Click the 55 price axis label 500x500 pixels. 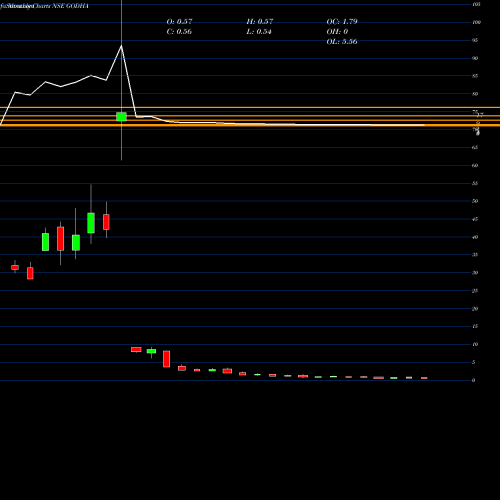coord(475,184)
